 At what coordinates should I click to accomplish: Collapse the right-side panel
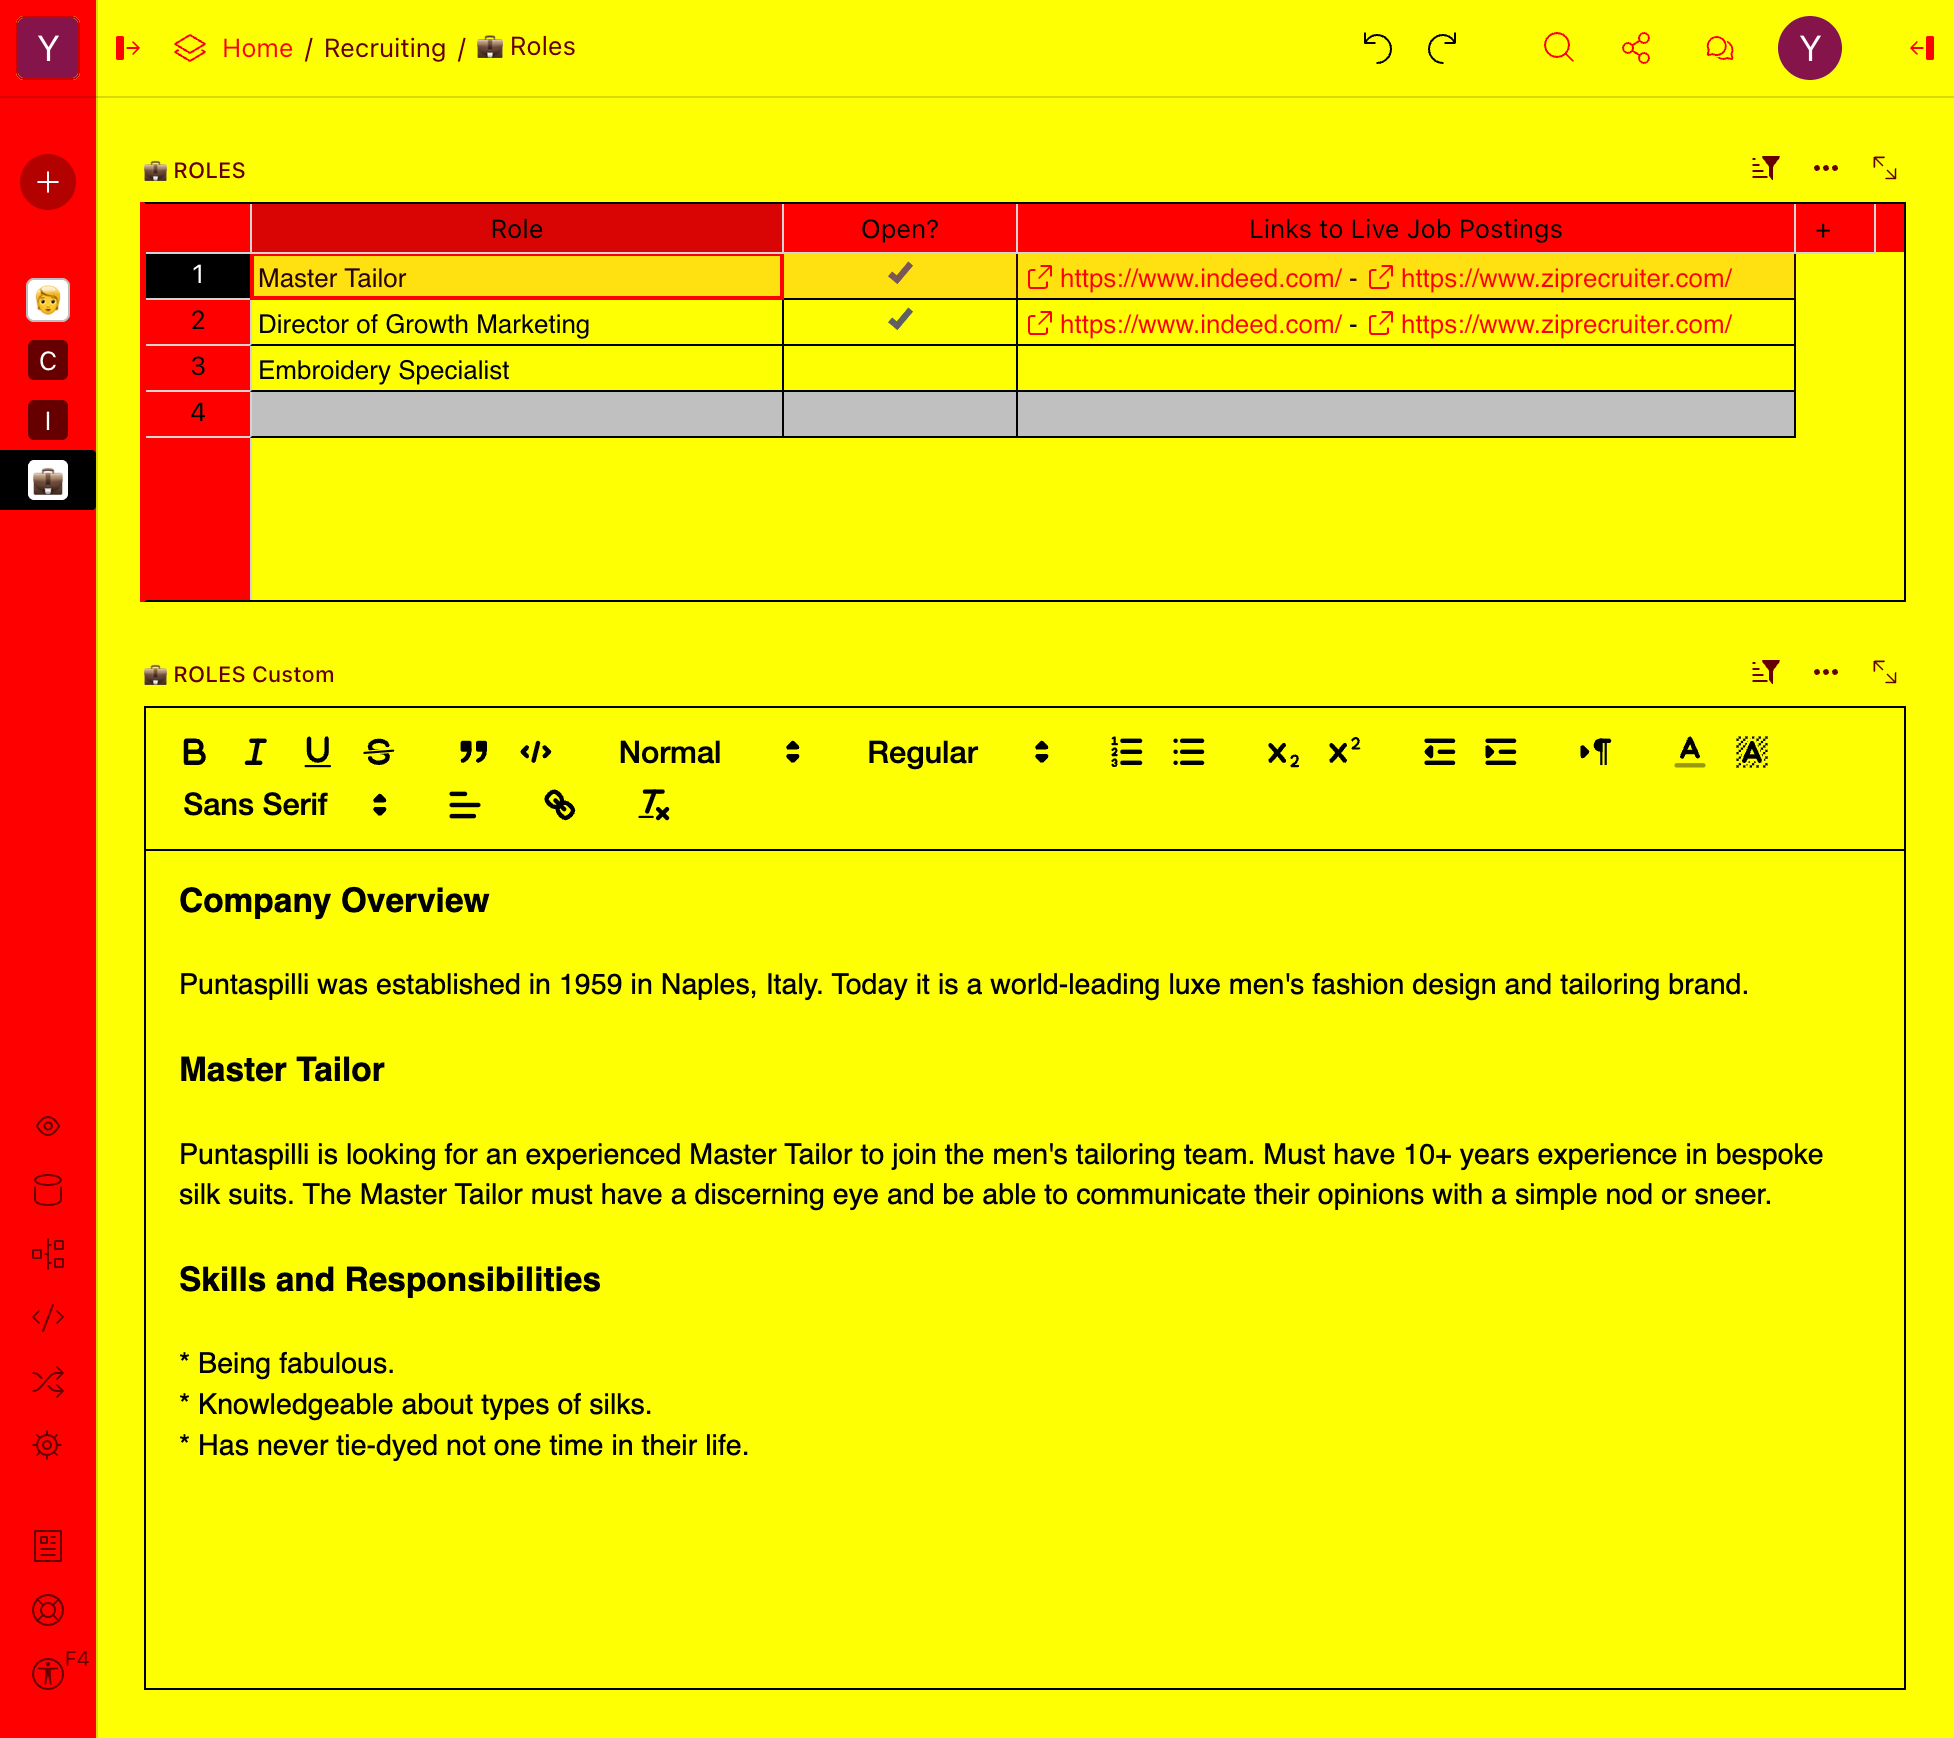(x=1922, y=48)
